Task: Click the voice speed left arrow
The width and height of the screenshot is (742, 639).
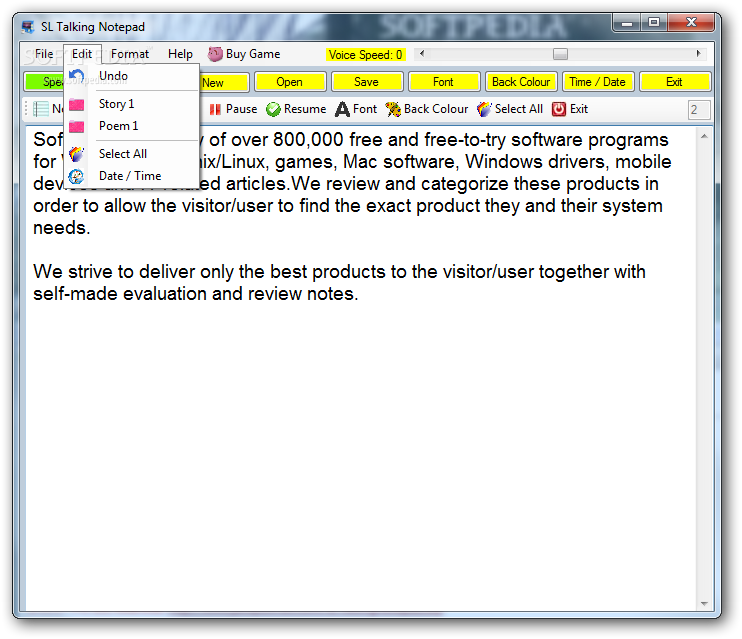Action: 422,54
